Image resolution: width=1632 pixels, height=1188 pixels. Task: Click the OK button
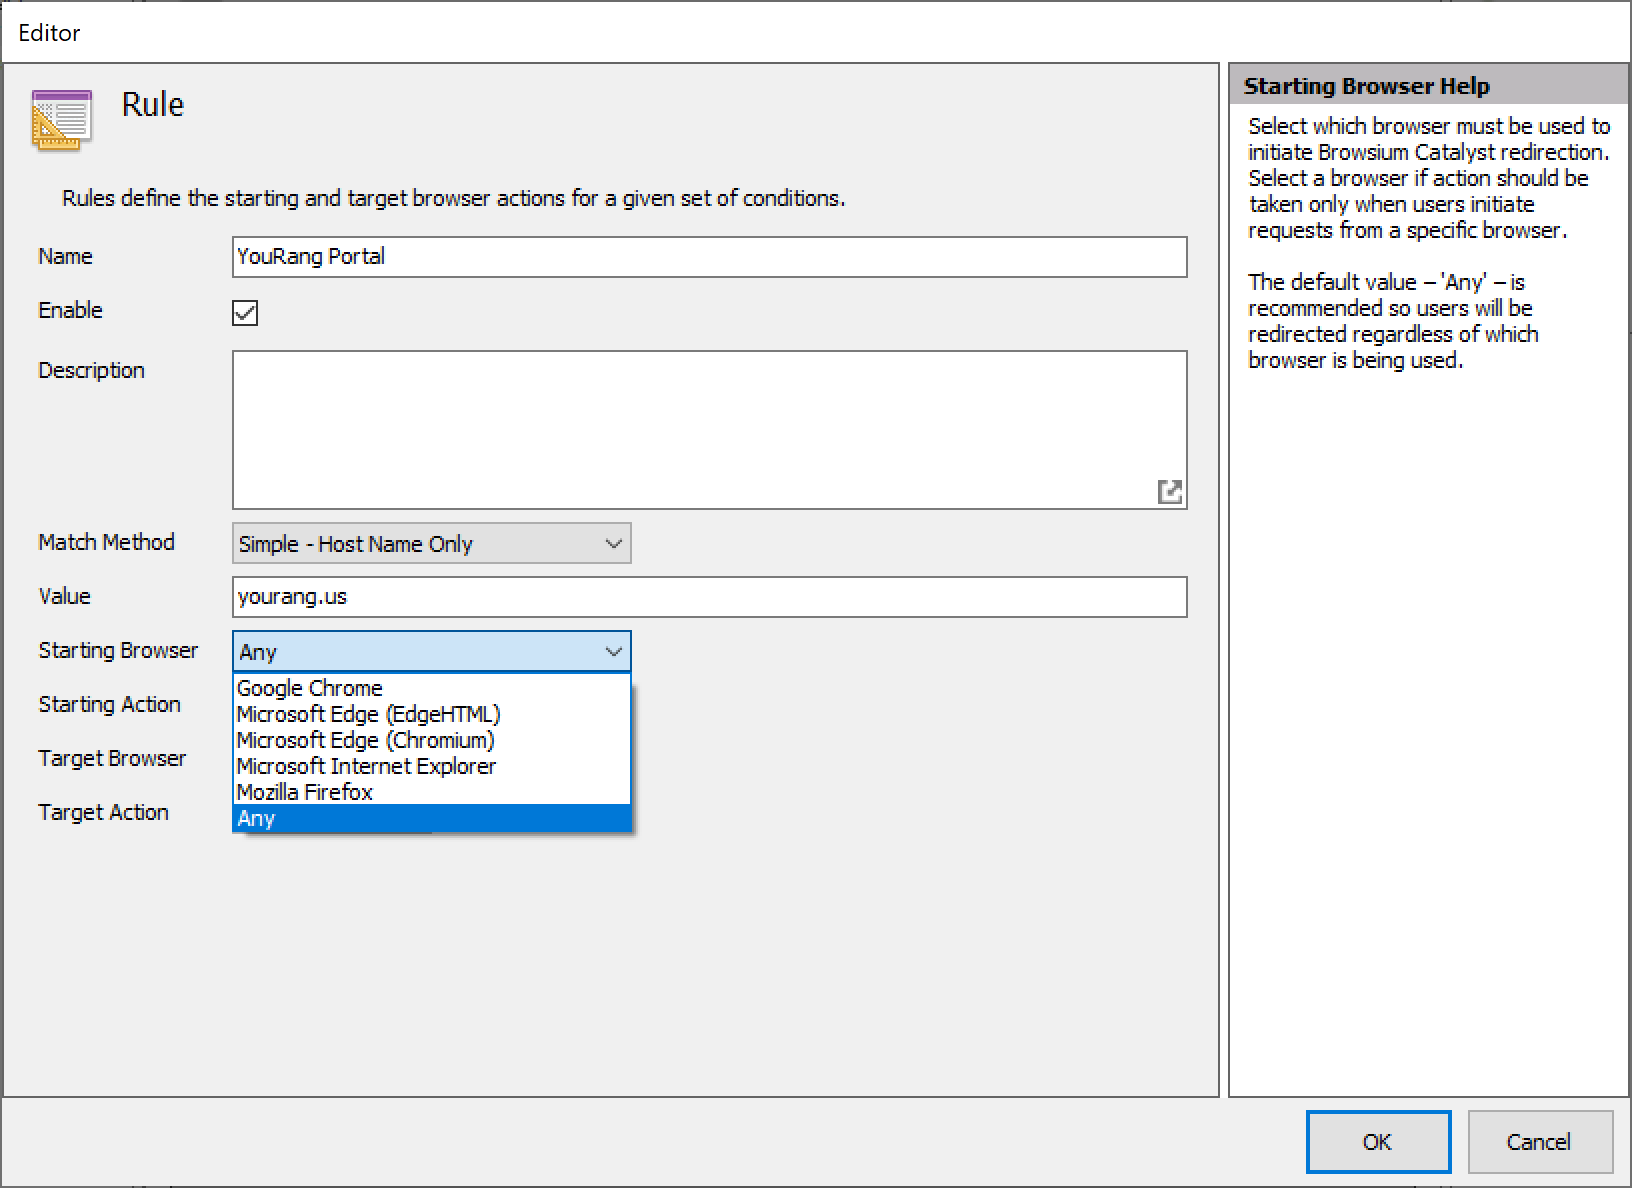click(x=1377, y=1142)
